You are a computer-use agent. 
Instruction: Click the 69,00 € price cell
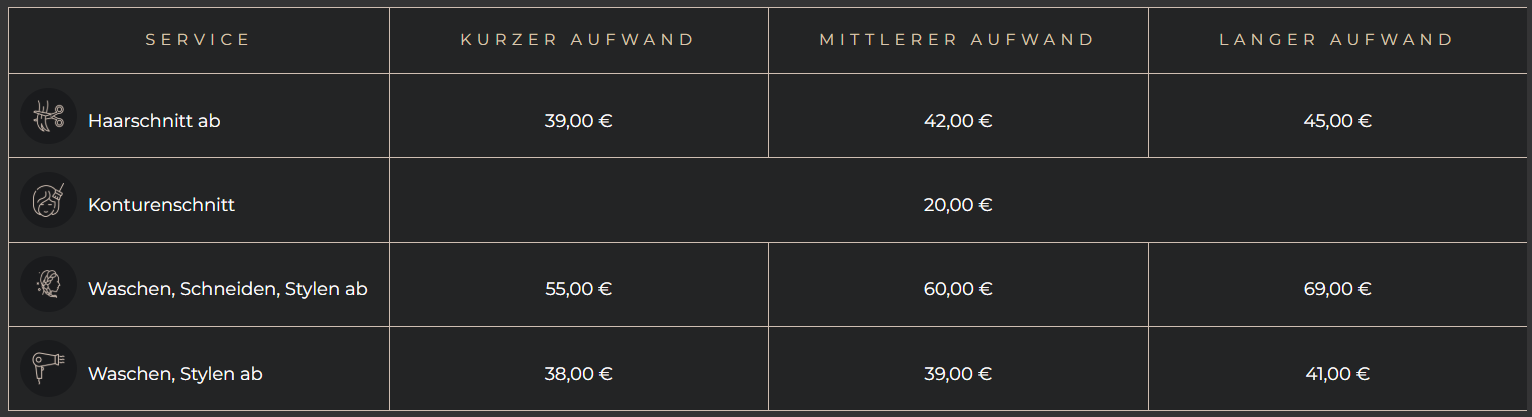click(1338, 289)
